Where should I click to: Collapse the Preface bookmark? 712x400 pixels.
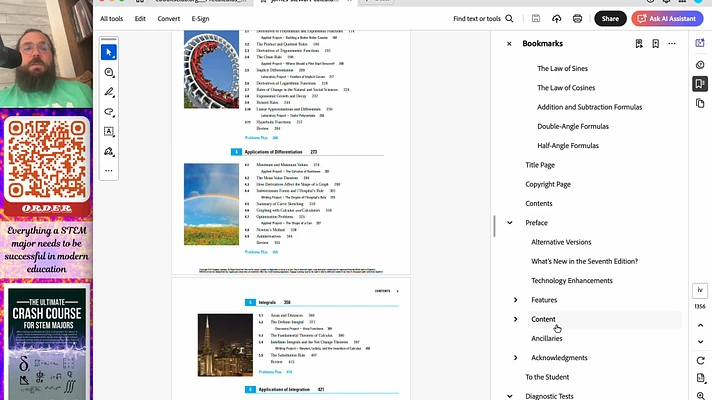[x=509, y=223]
